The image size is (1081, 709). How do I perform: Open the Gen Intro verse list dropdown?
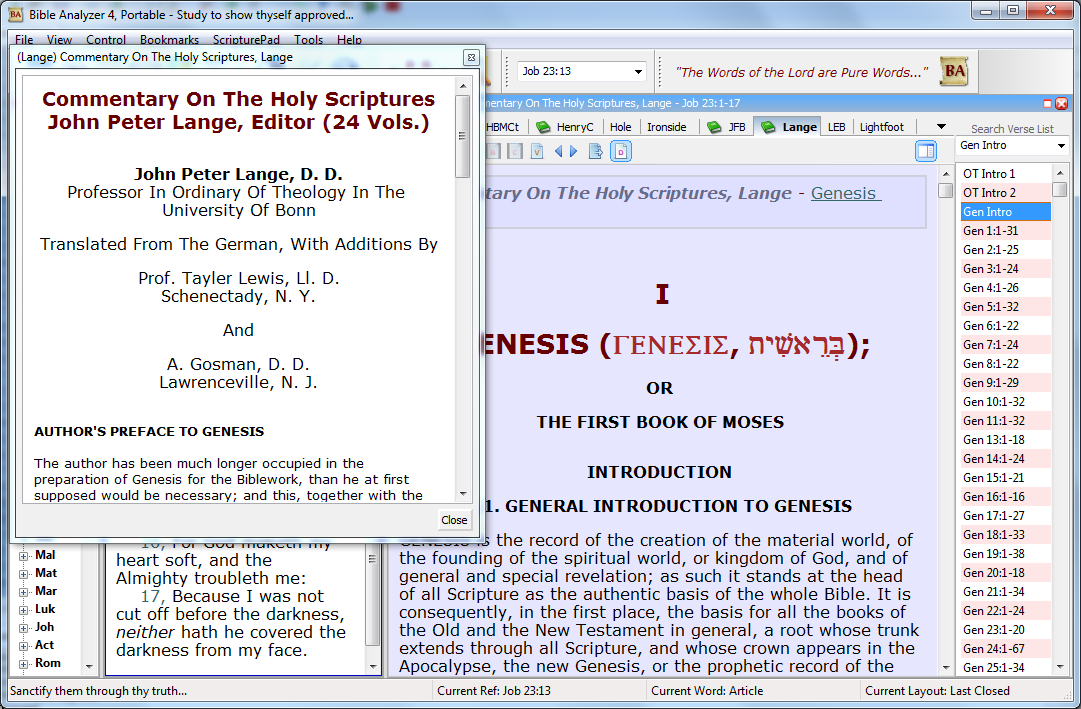(x=1059, y=146)
